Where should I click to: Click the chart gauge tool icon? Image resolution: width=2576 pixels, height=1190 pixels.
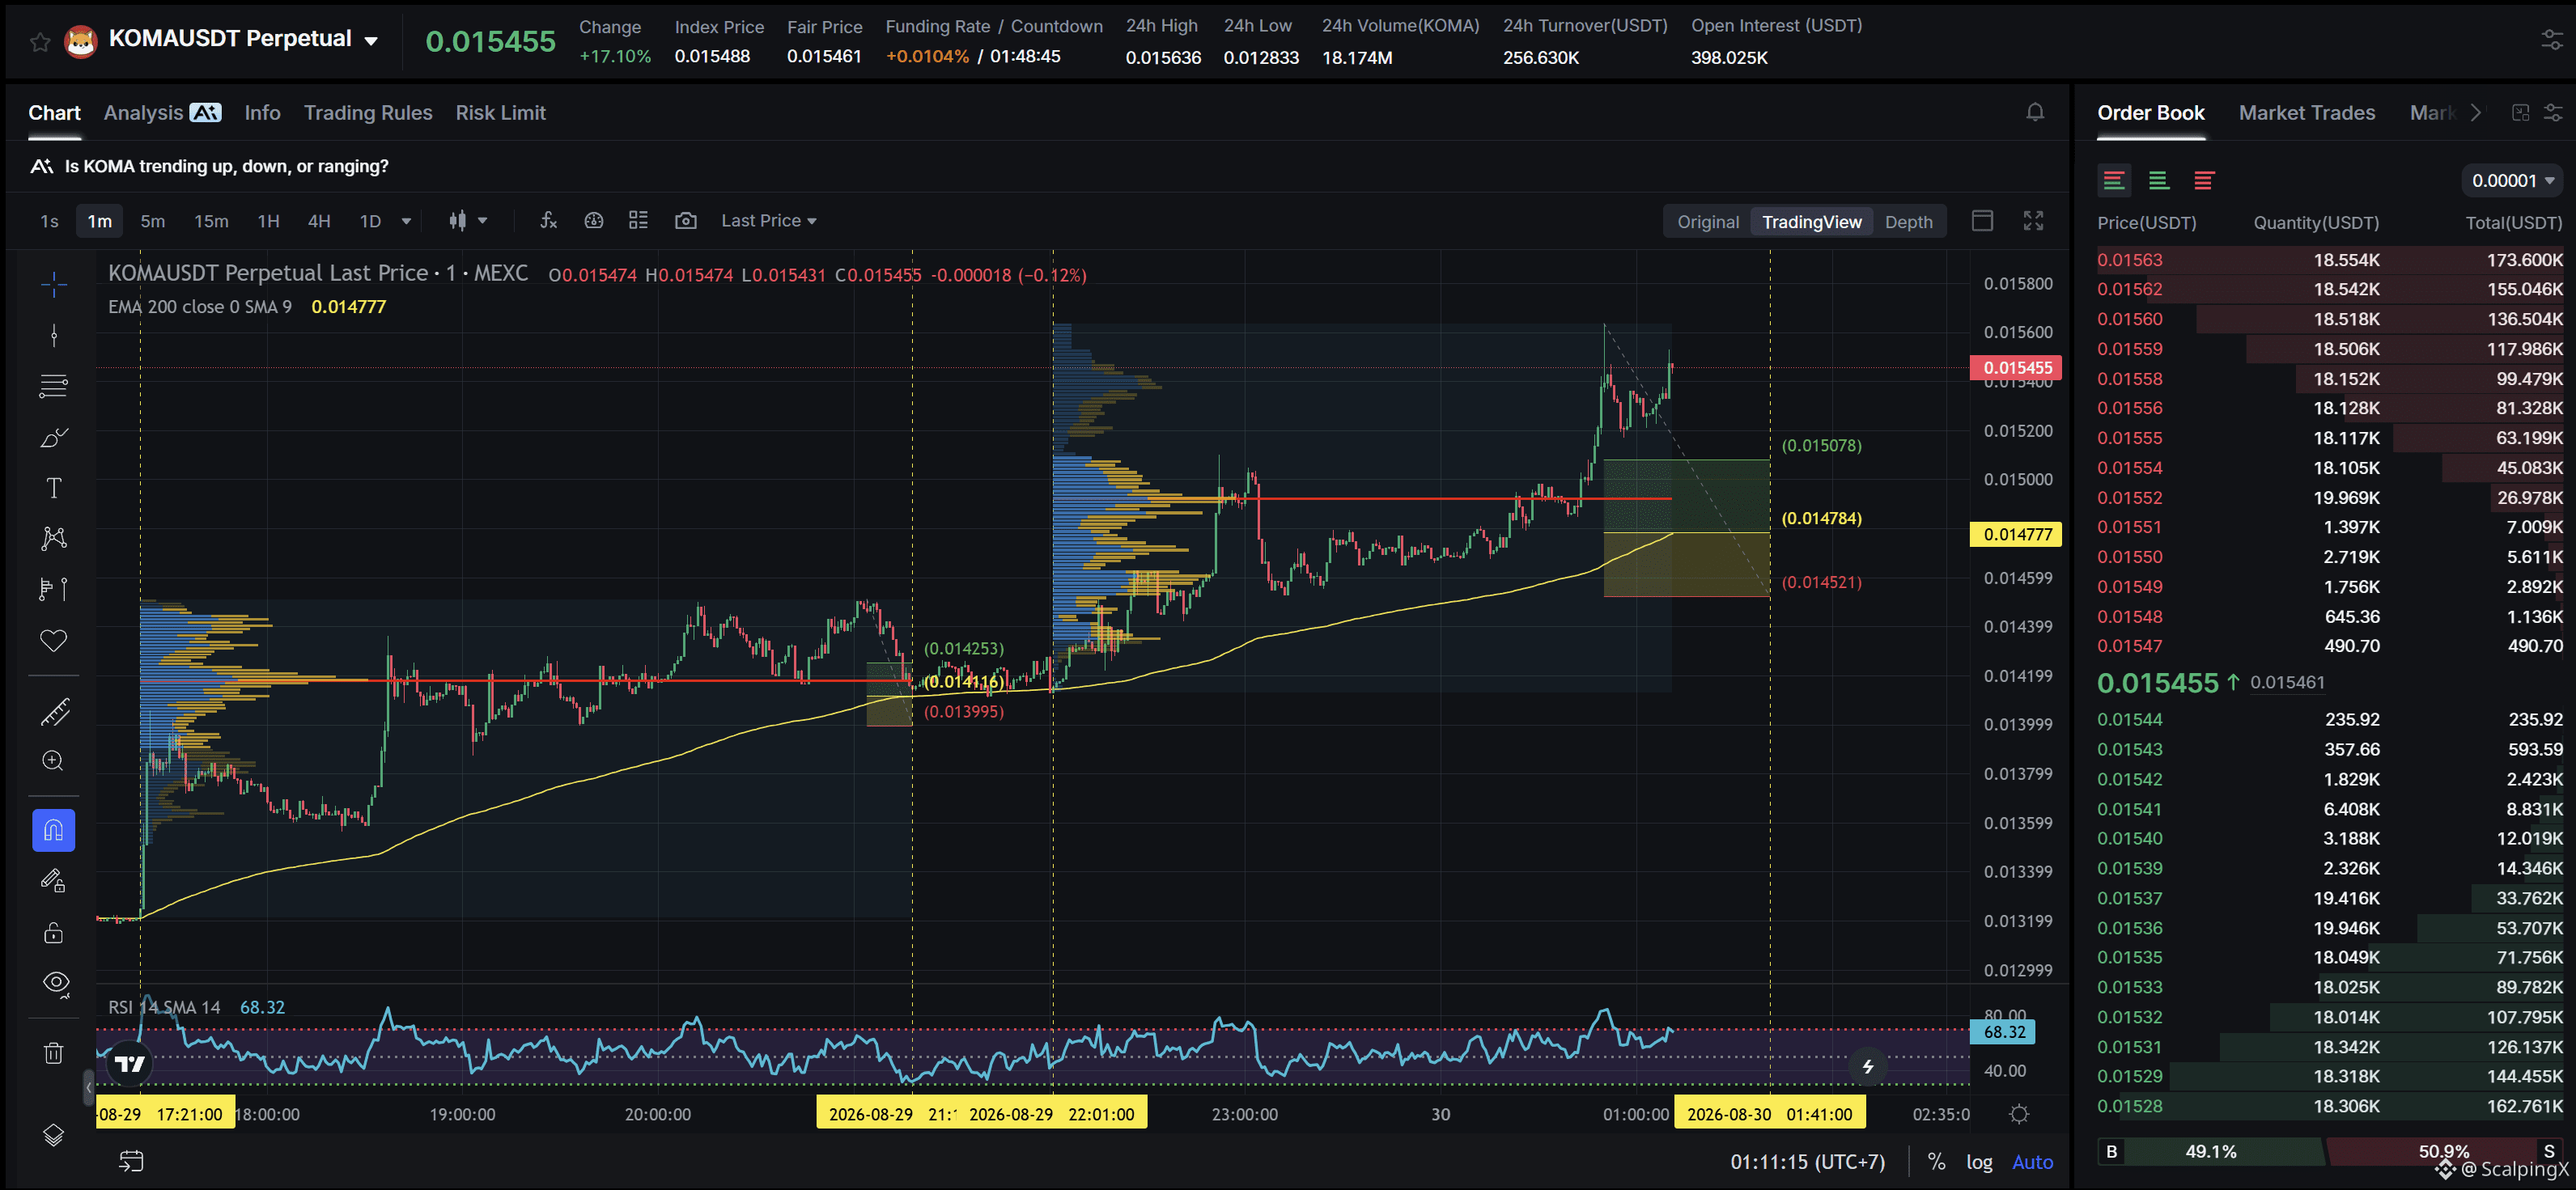tap(594, 220)
